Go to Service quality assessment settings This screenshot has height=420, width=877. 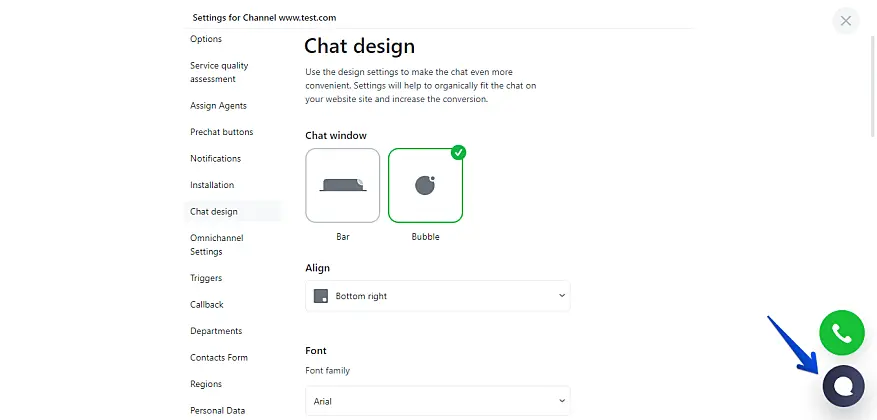219,72
